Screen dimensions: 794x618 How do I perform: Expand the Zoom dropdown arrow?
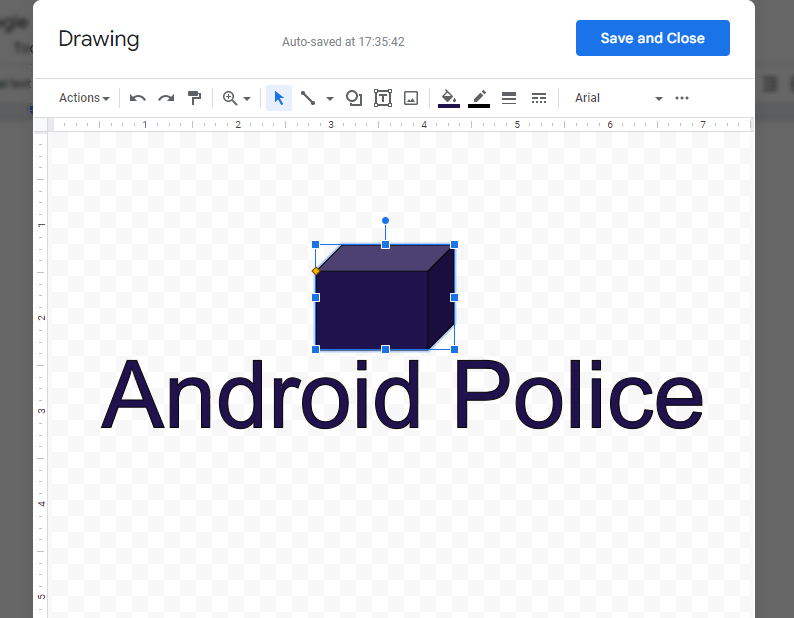(247, 98)
